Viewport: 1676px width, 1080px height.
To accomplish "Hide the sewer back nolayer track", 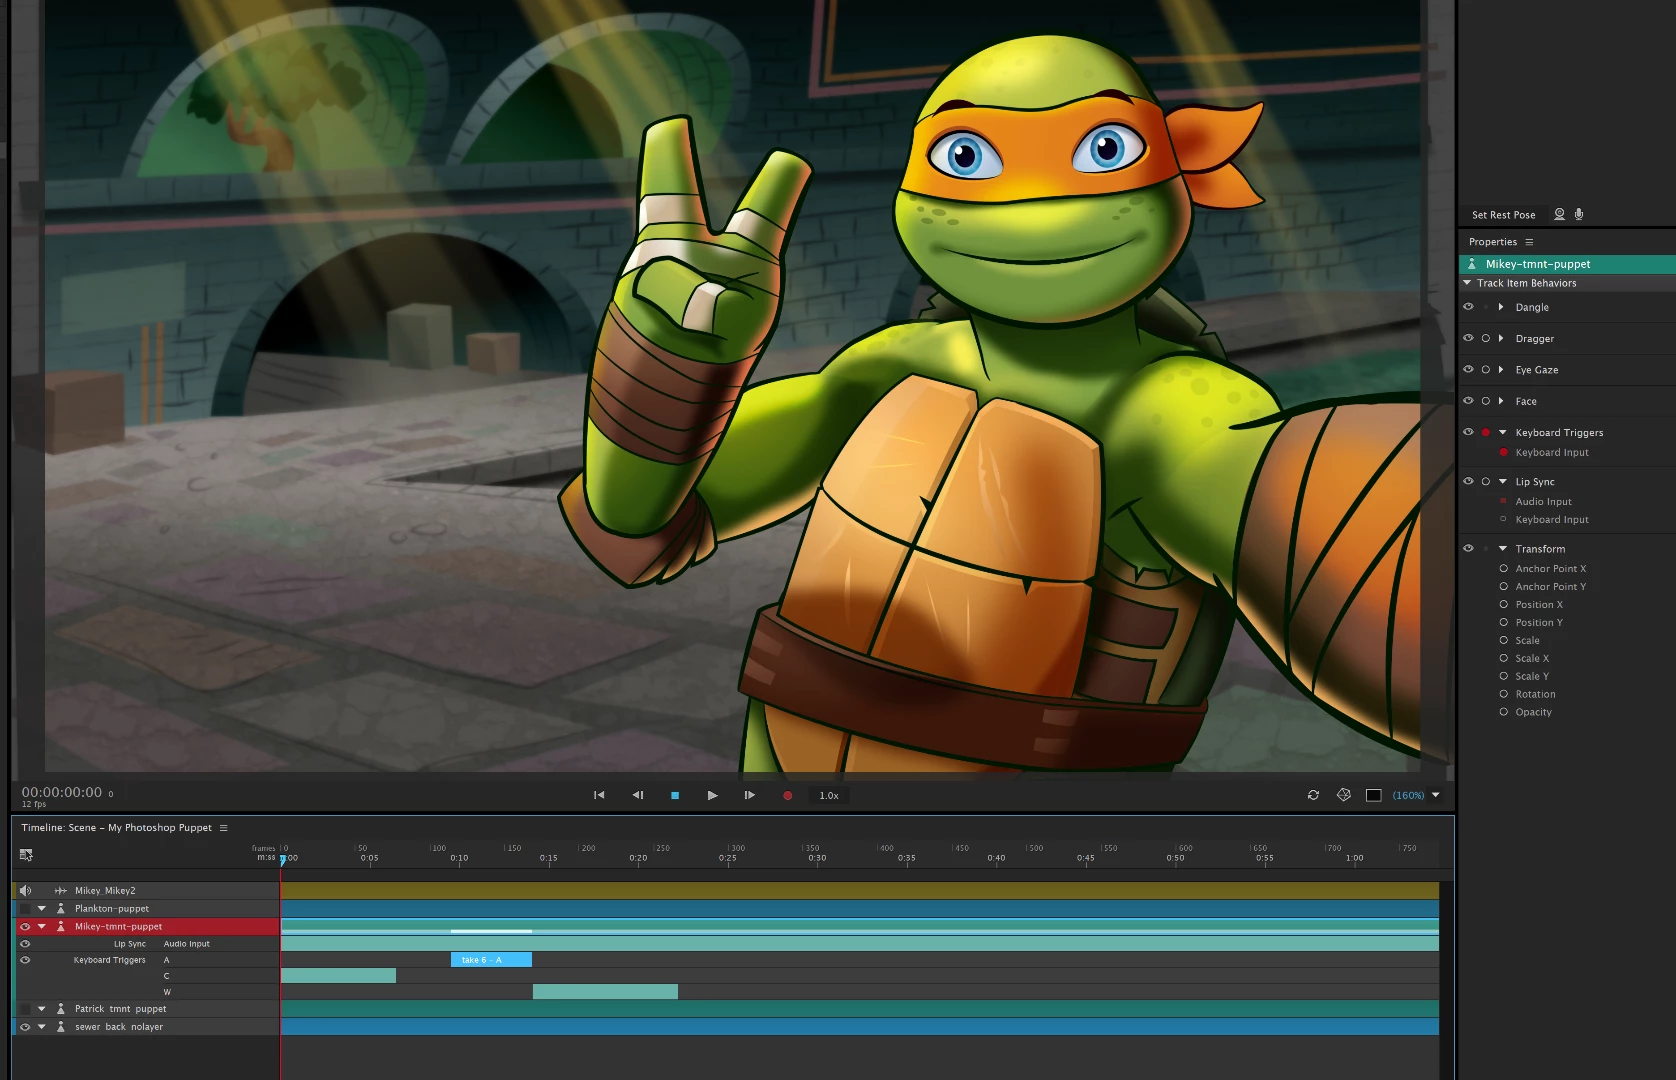I will pyautogui.click(x=25, y=1026).
